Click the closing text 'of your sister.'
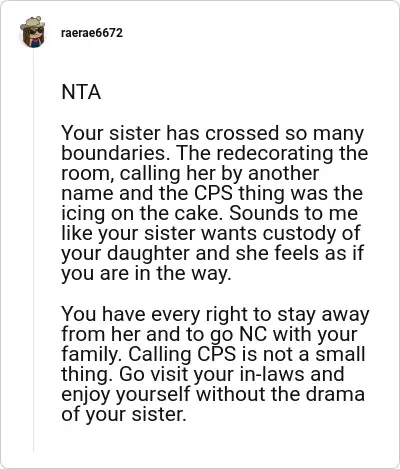Viewport: 400px width, 469px height. [123, 414]
